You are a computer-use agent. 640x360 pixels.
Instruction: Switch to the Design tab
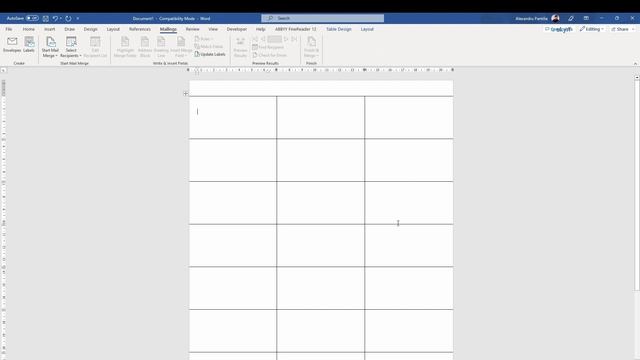[91, 29]
